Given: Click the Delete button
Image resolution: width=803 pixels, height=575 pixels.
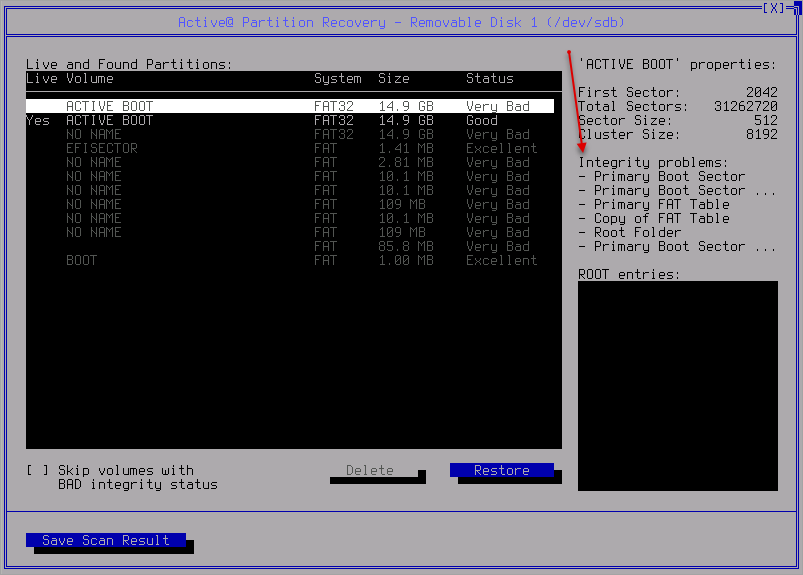Looking at the screenshot, I should [x=370, y=470].
